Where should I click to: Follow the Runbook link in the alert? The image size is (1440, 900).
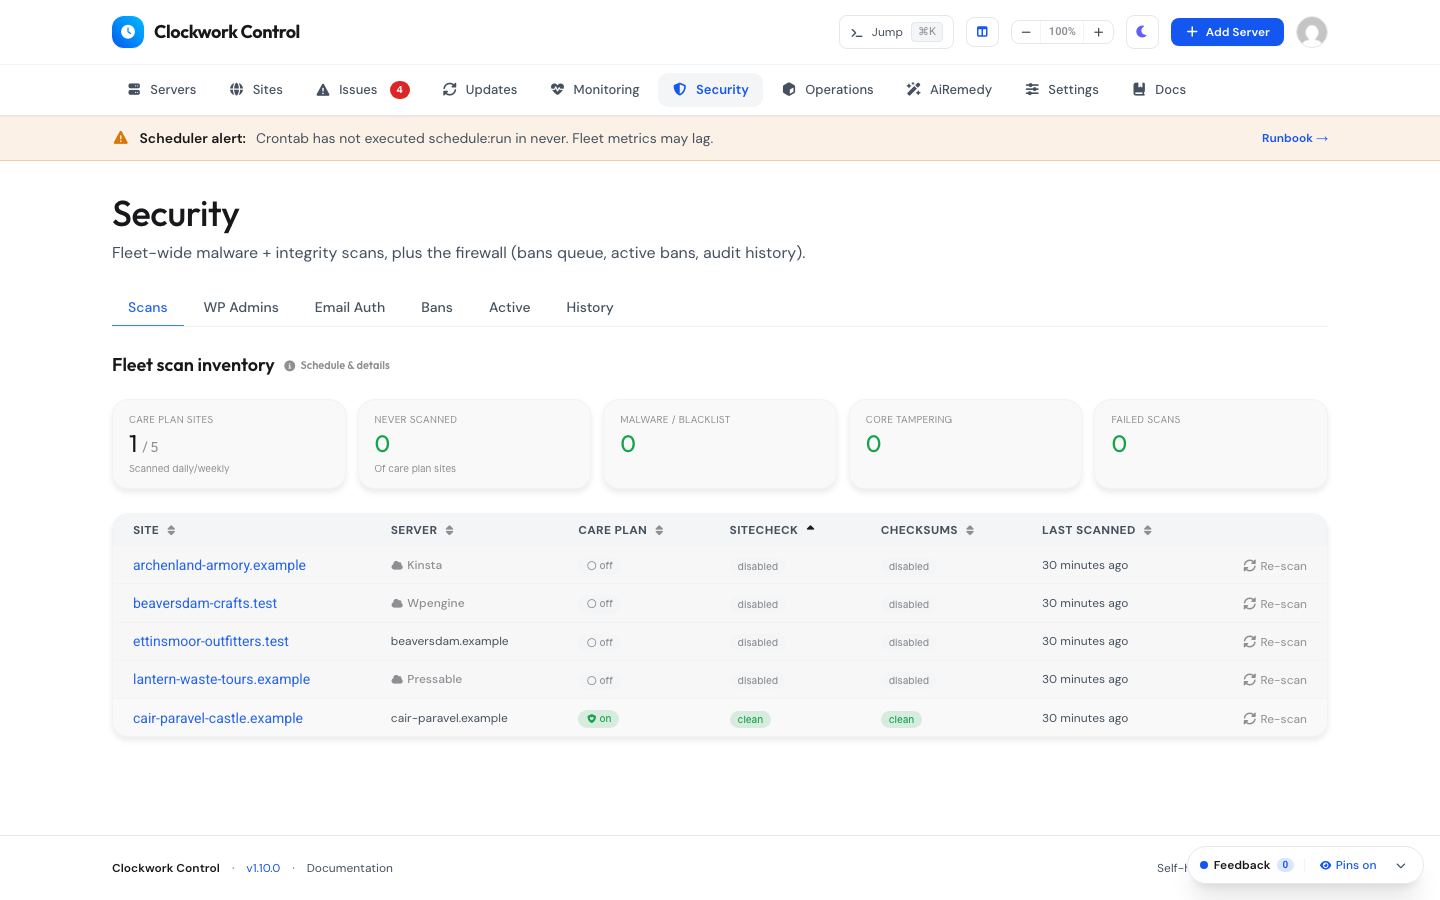point(1295,138)
